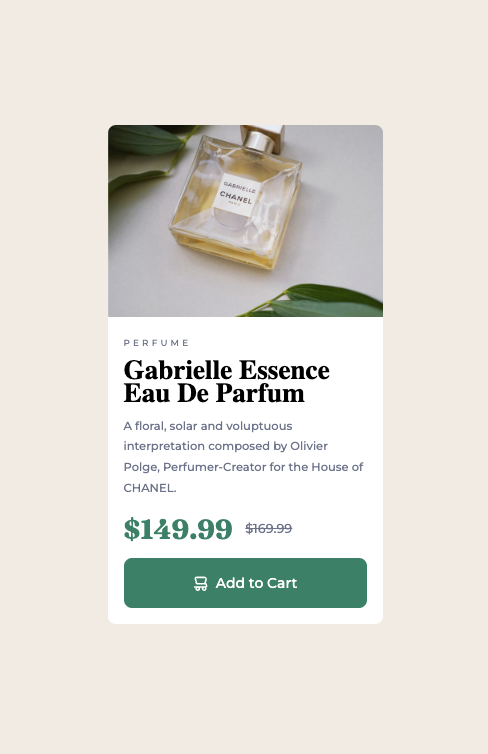Click the words "Eau De Parfum" in heading
Viewport: 488px width, 754px height.
[x=214, y=393]
